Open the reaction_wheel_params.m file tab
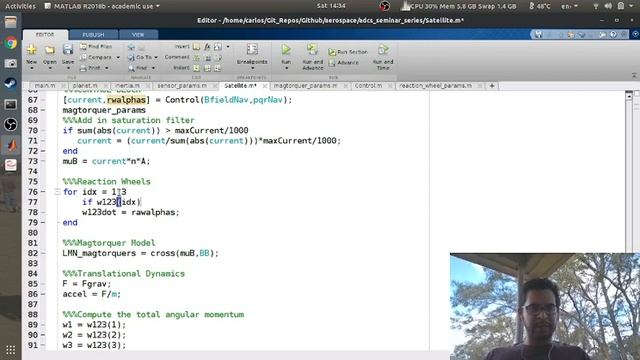This screenshot has width=640, height=360. [x=435, y=86]
